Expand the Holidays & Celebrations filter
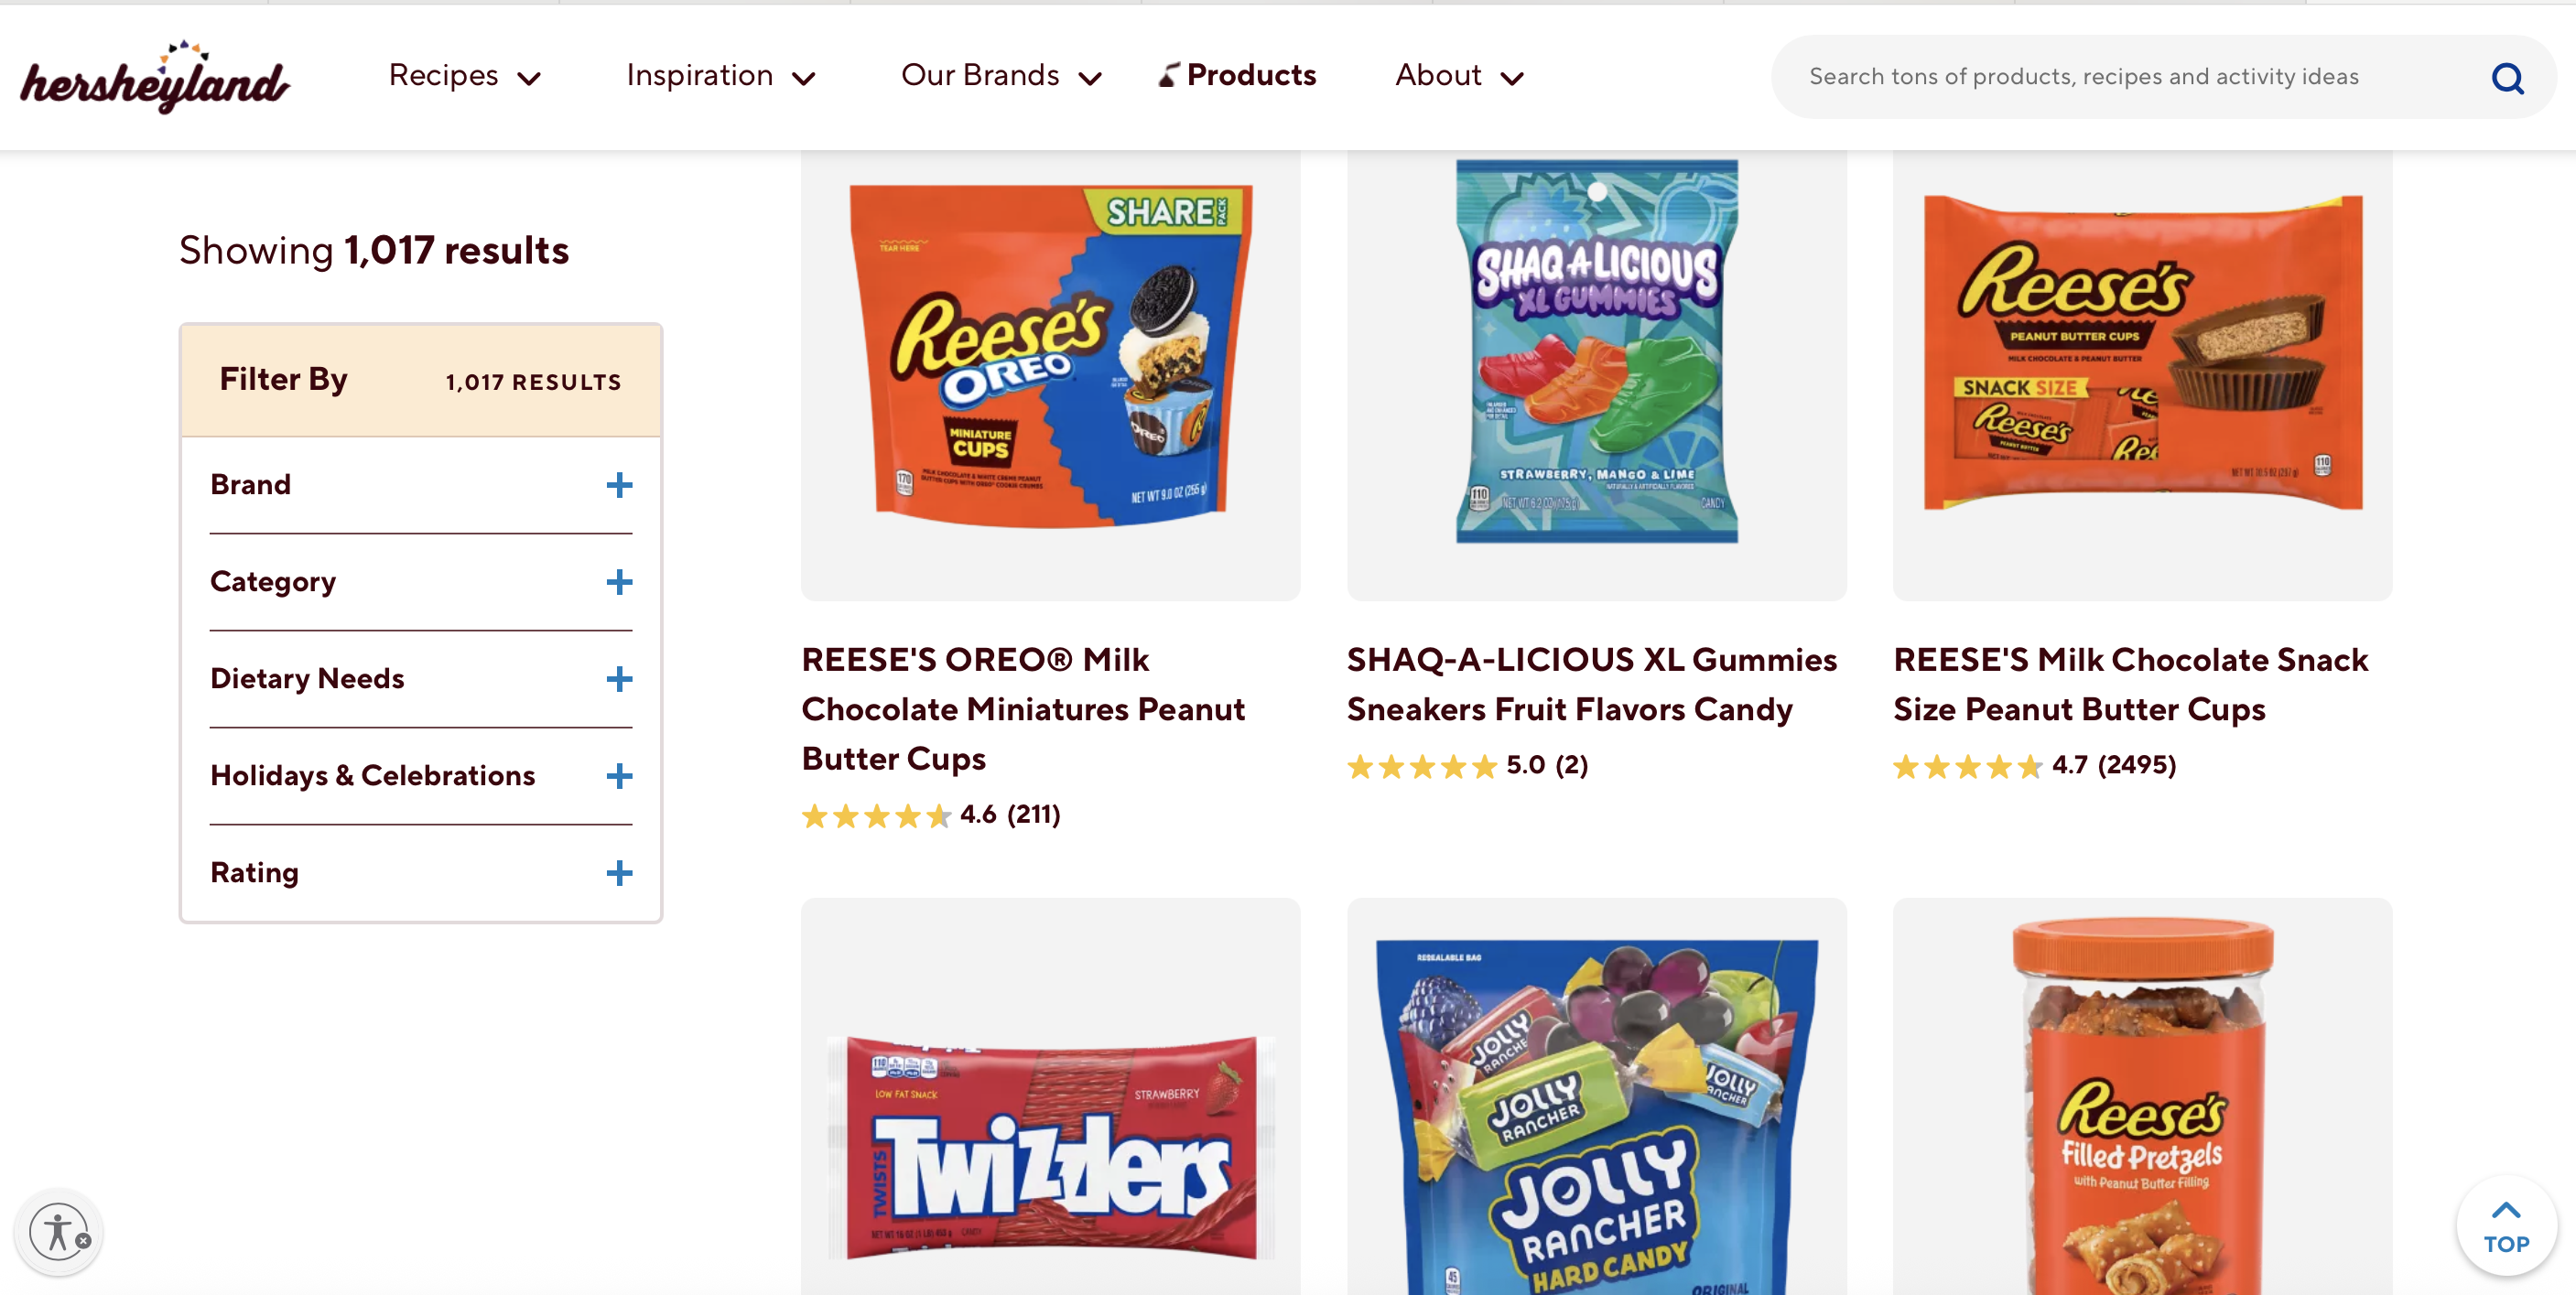2576x1295 pixels. [619, 776]
